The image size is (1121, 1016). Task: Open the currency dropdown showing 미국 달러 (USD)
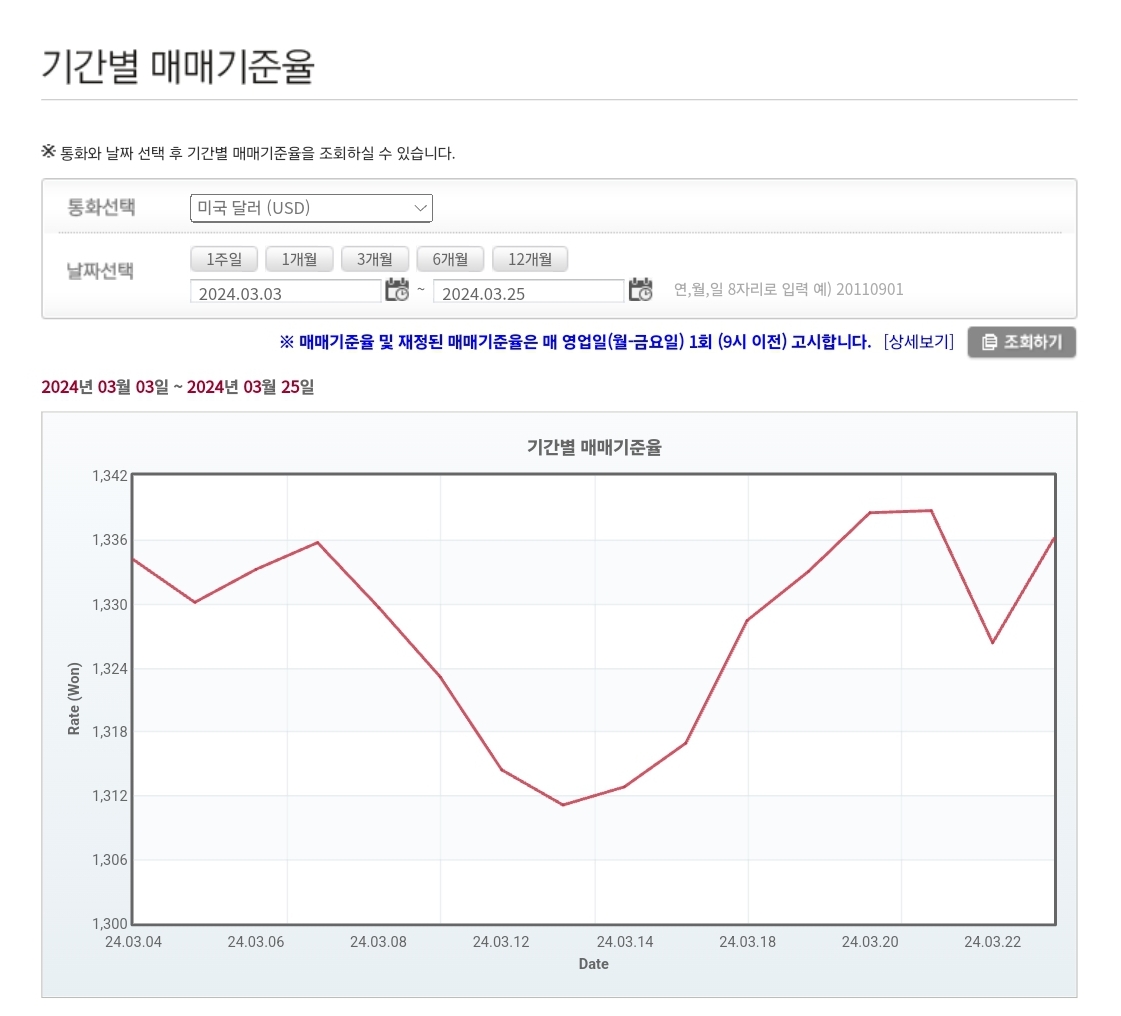point(311,208)
